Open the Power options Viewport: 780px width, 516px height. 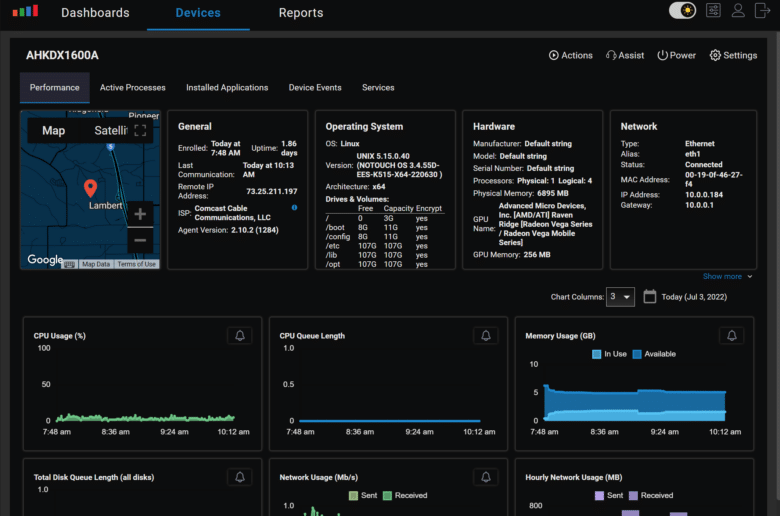(x=676, y=55)
